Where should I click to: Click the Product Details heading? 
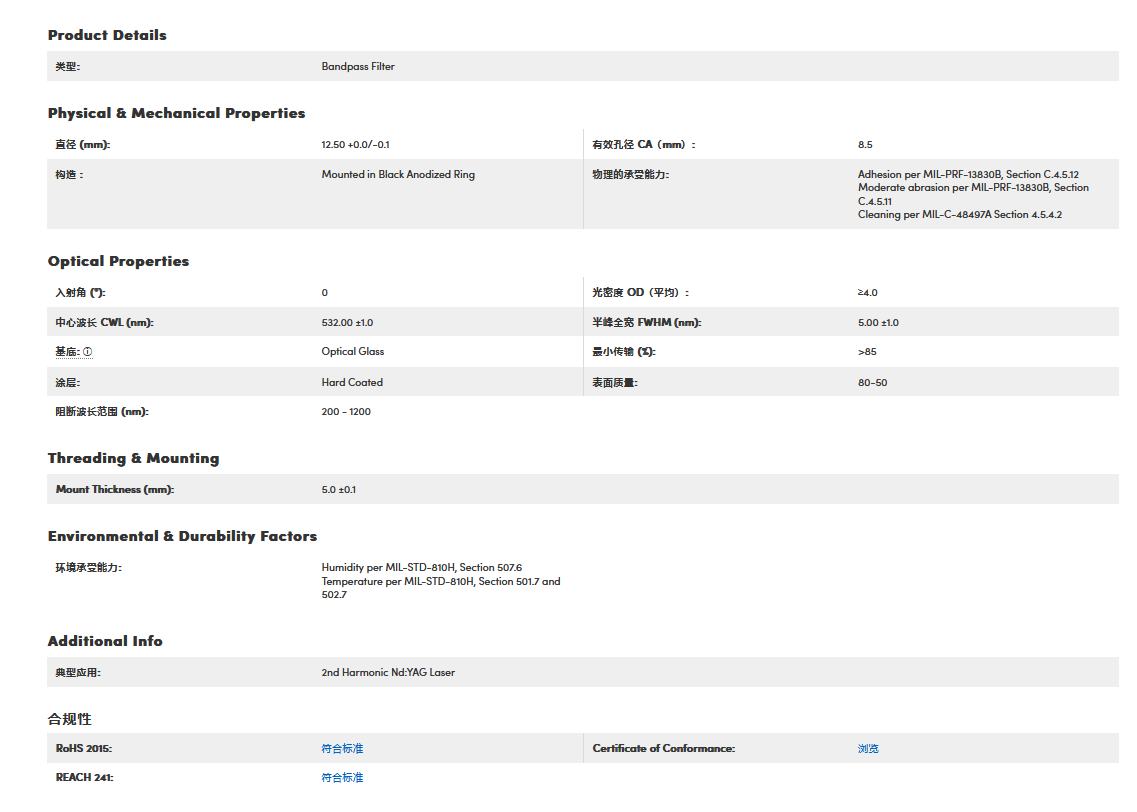pos(107,35)
